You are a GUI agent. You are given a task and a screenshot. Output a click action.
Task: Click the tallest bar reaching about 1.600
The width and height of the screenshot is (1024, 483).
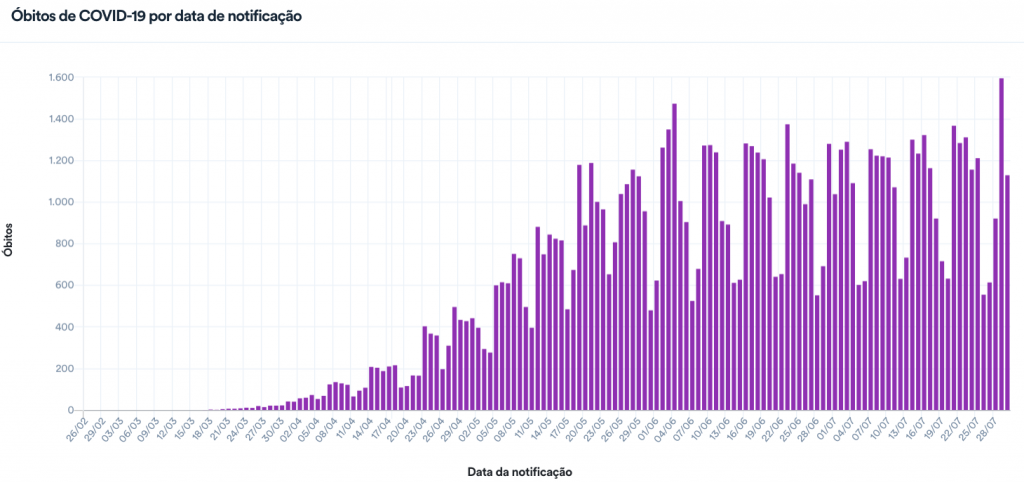pos(1001,245)
